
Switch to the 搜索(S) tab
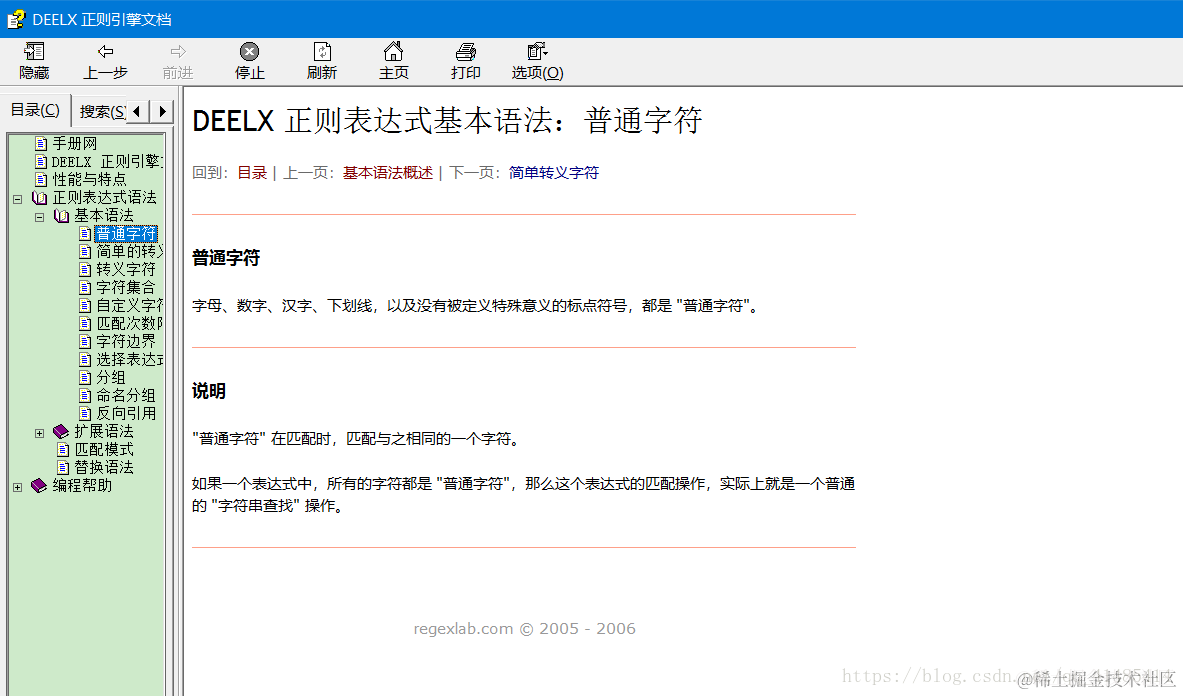click(x=101, y=112)
